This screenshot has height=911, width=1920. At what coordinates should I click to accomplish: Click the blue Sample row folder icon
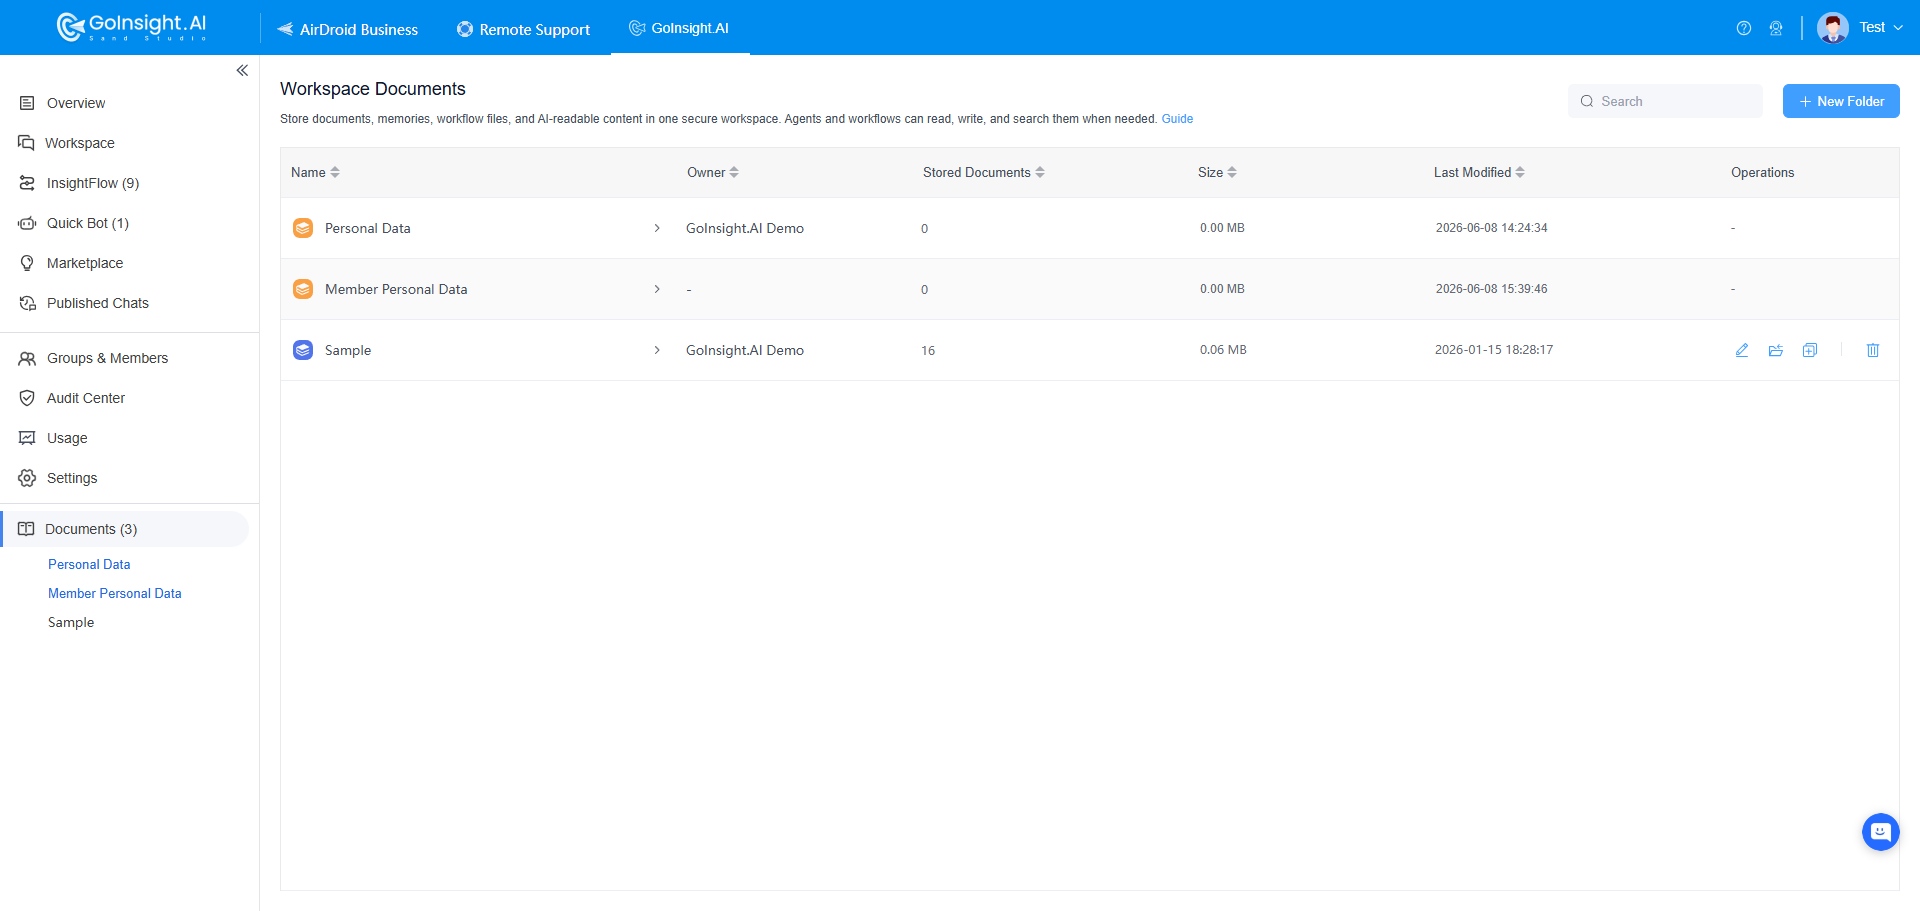pos(303,350)
